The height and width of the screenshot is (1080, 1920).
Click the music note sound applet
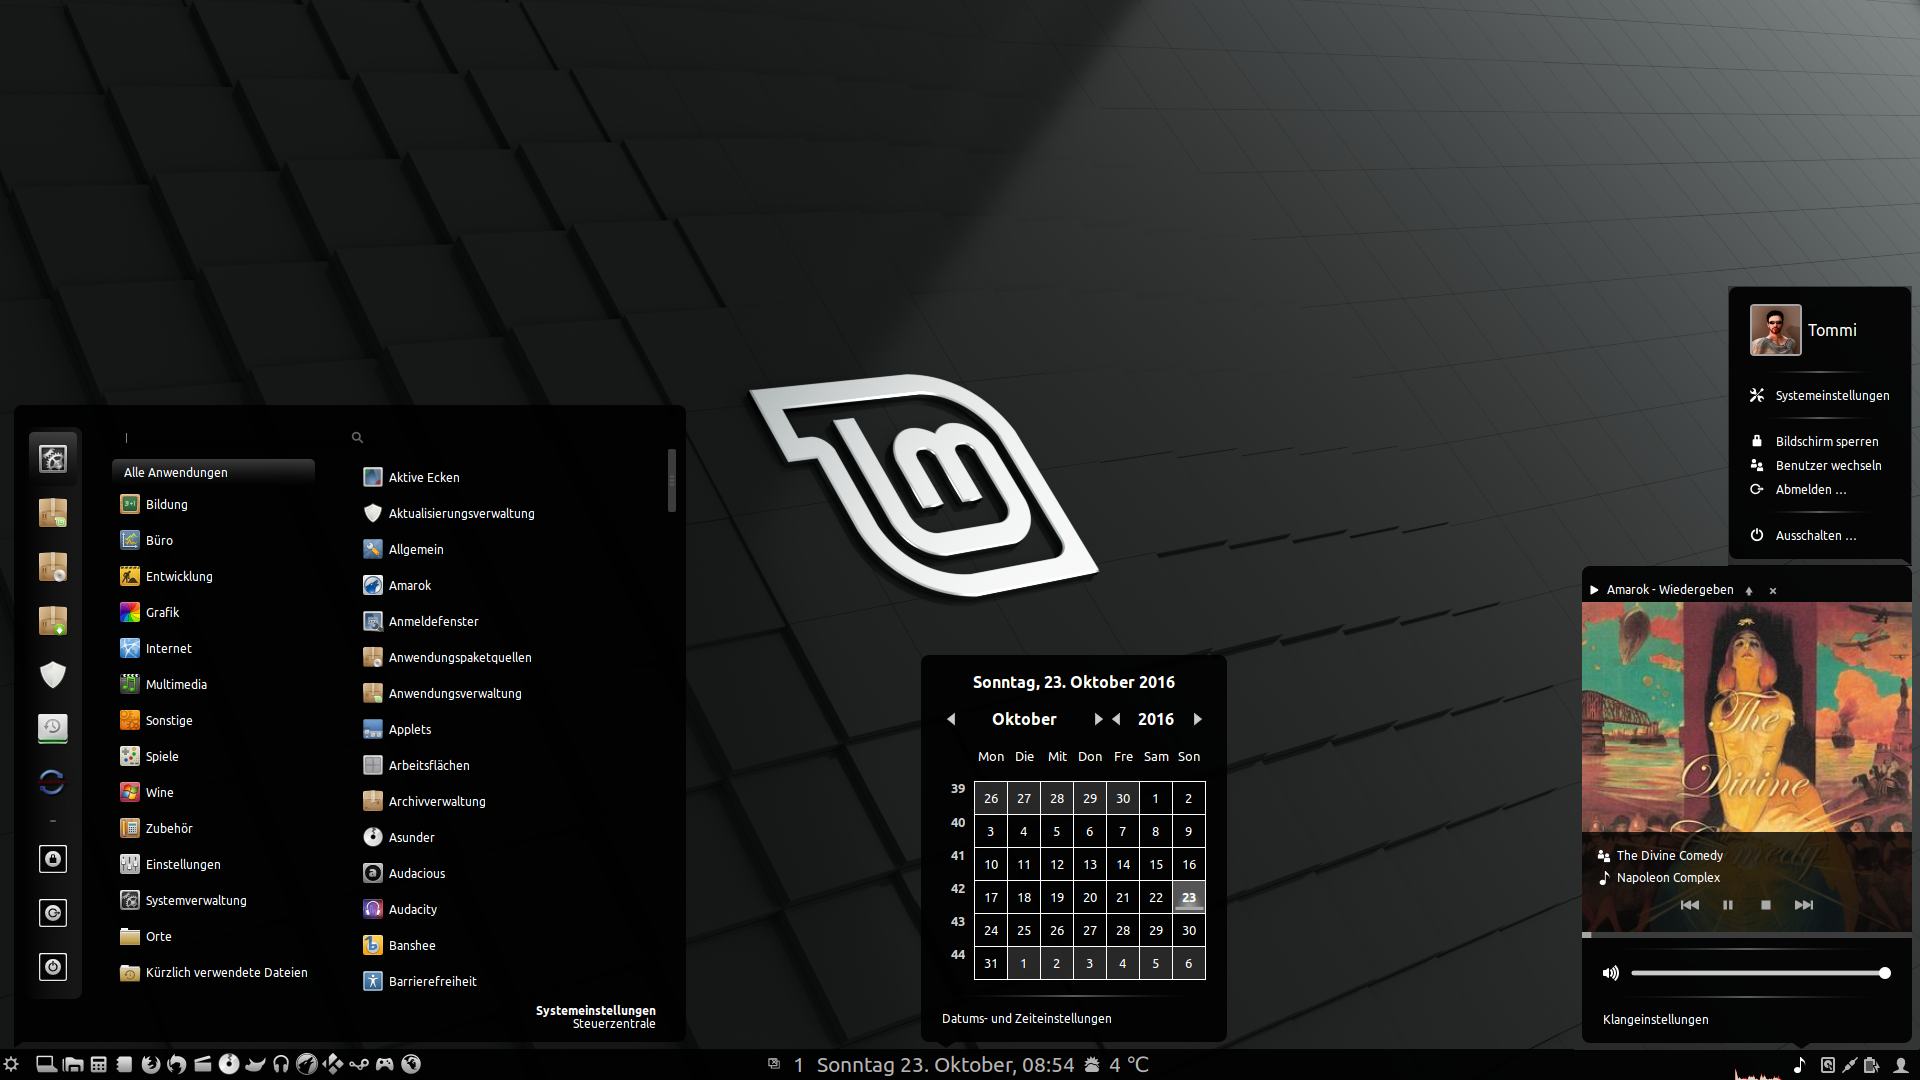(x=1799, y=1065)
